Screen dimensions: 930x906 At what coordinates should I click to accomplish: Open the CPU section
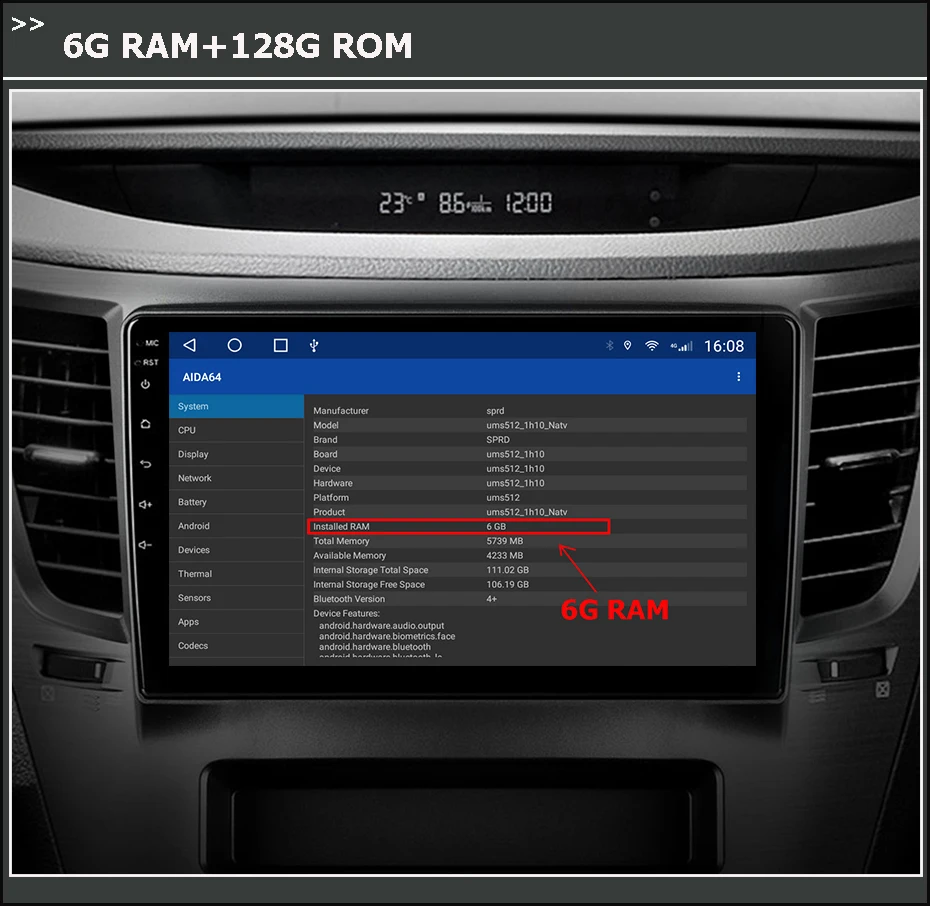click(236, 430)
